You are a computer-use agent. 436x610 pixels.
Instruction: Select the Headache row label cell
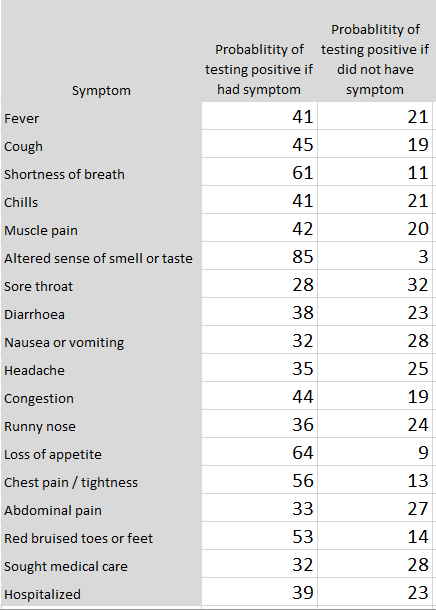point(101,368)
